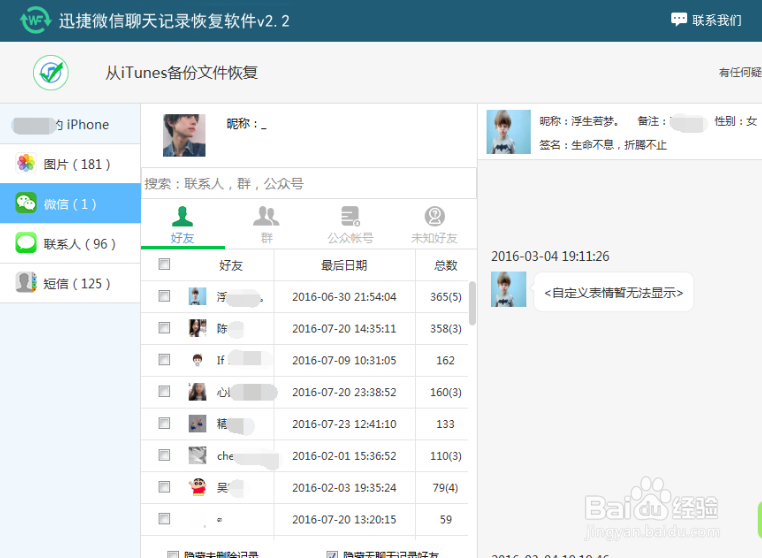Check the friend row with total 59
Viewport: 762px width, 558px height.
pos(164,519)
